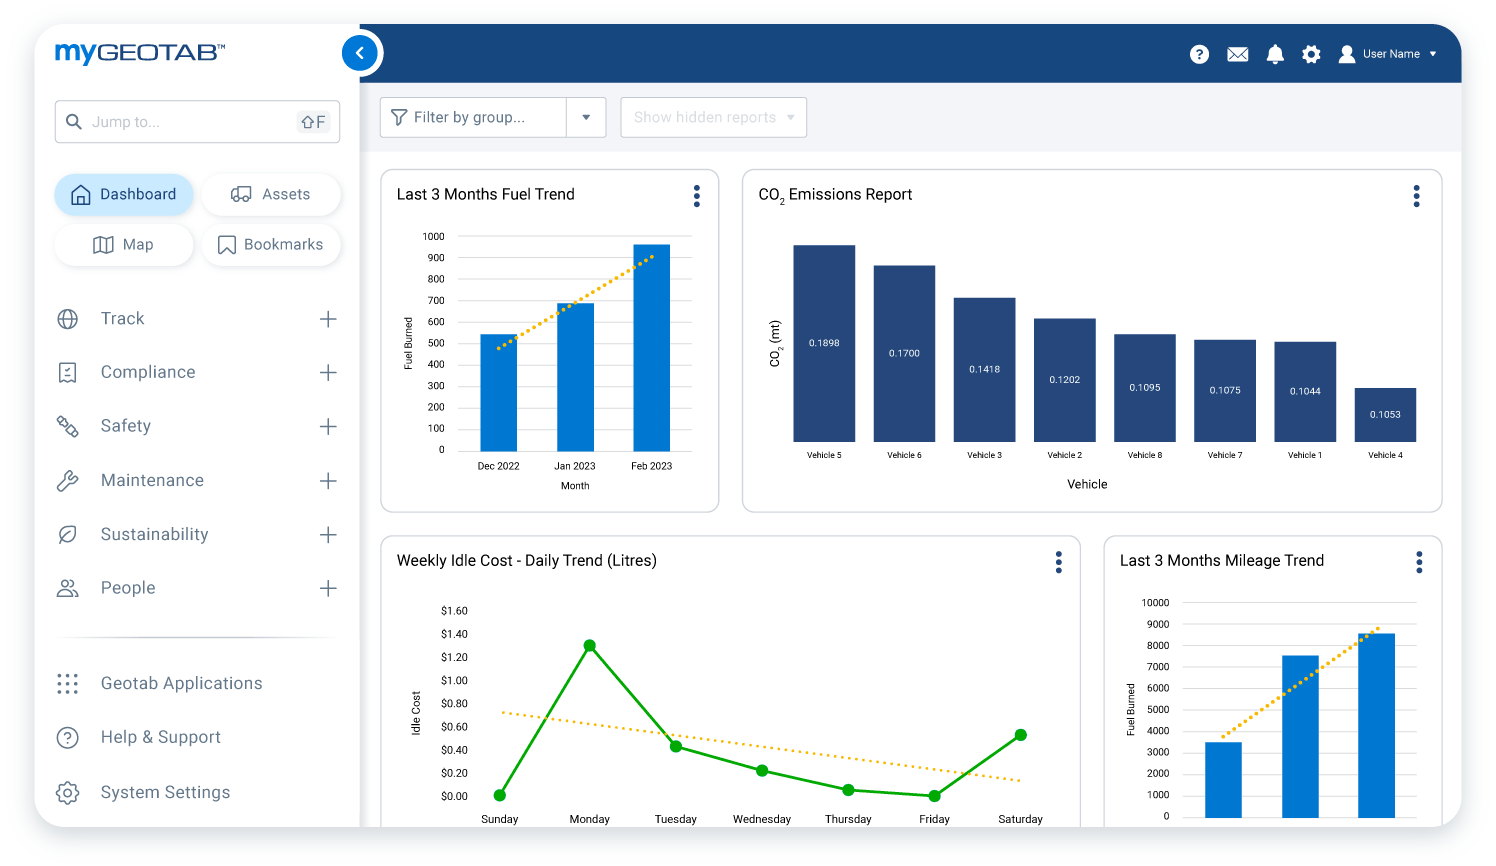Switch to the Map view
The height and width of the screenshot is (866, 1496).
click(x=124, y=245)
